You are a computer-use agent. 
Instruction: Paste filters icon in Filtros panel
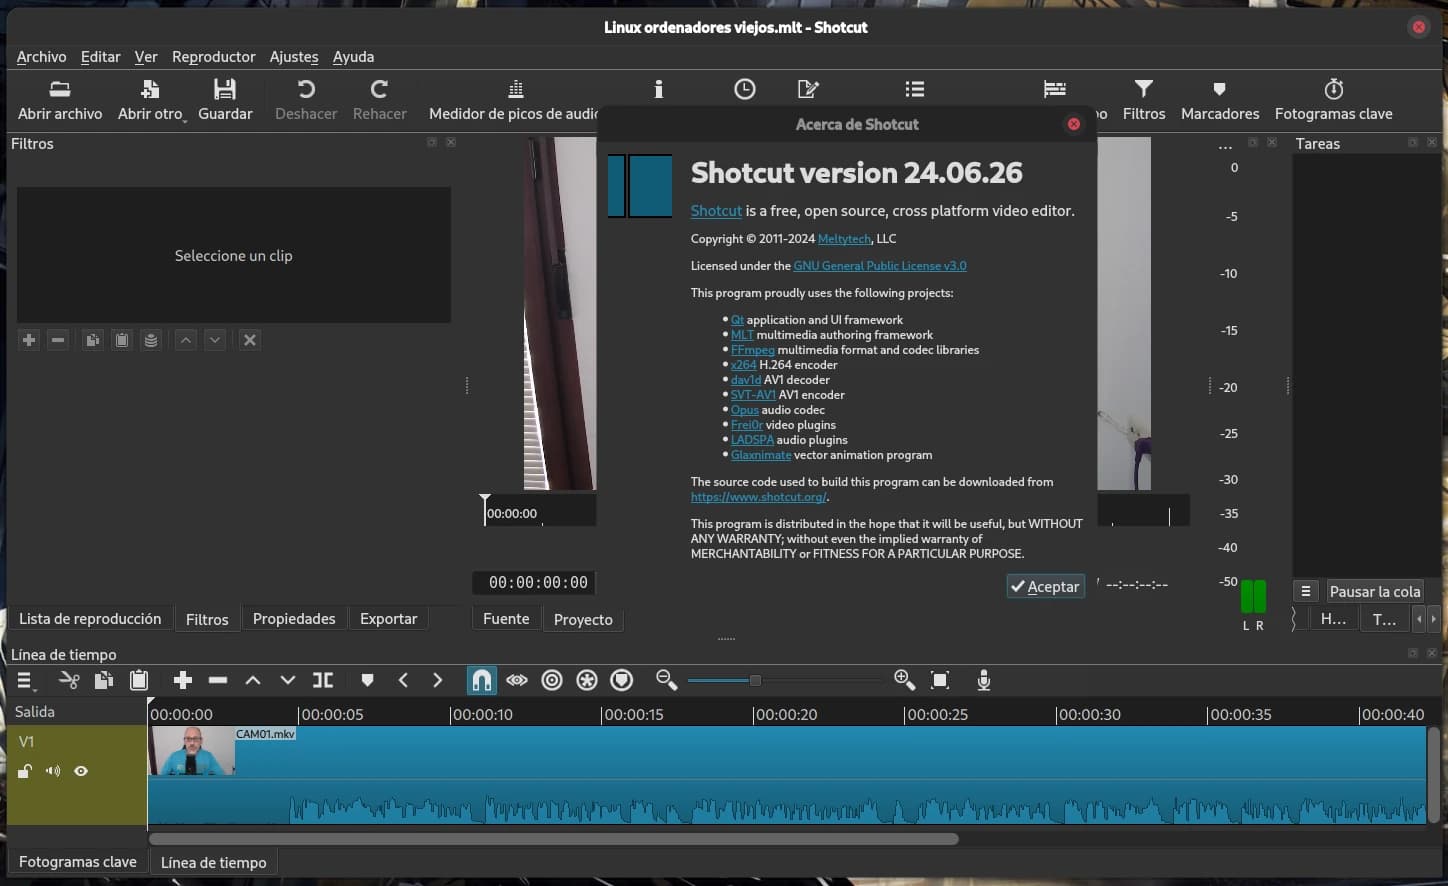point(121,340)
